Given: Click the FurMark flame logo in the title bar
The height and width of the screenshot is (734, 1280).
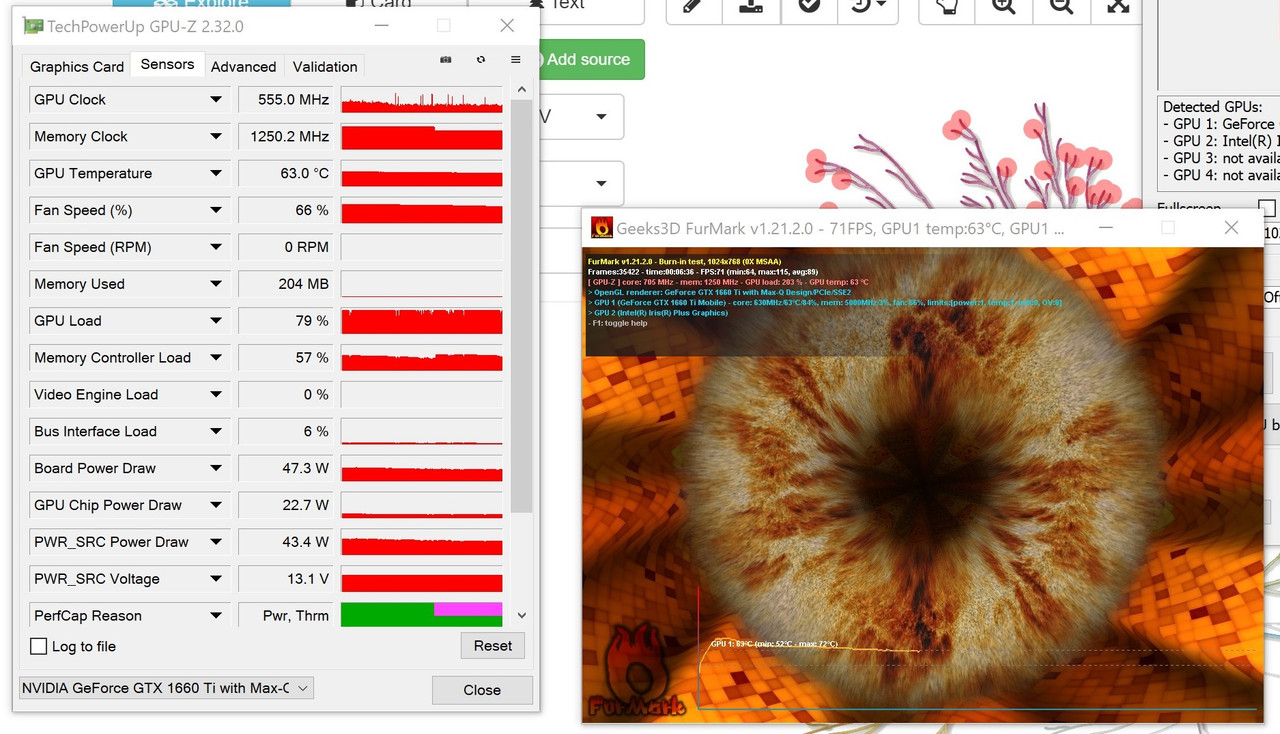Looking at the screenshot, I should pos(600,227).
